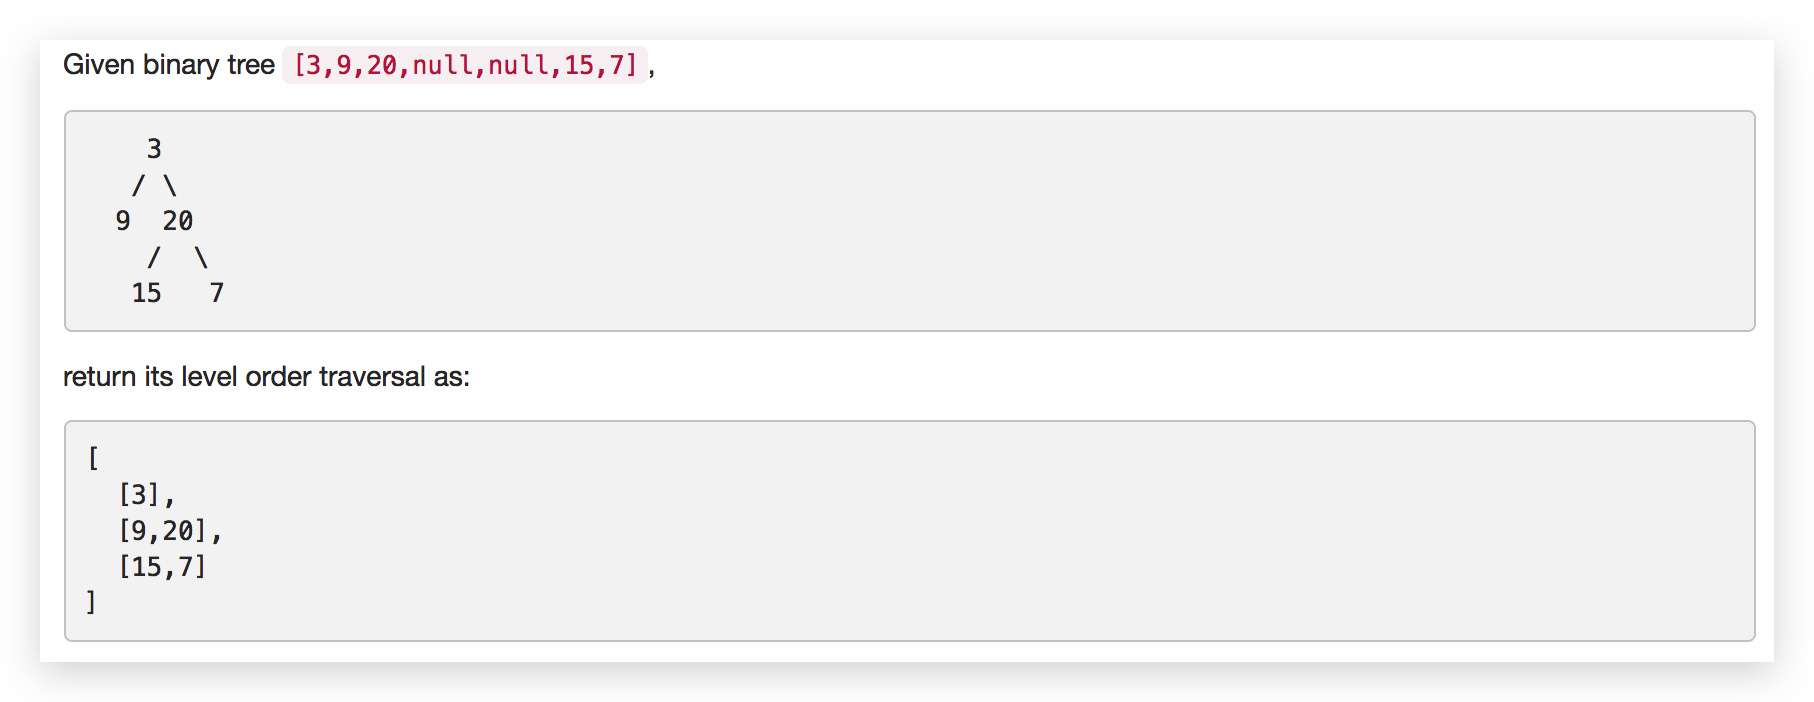Click the right branch backslash under node 20
The height and width of the screenshot is (702, 1814).
pyautogui.click(x=201, y=257)
